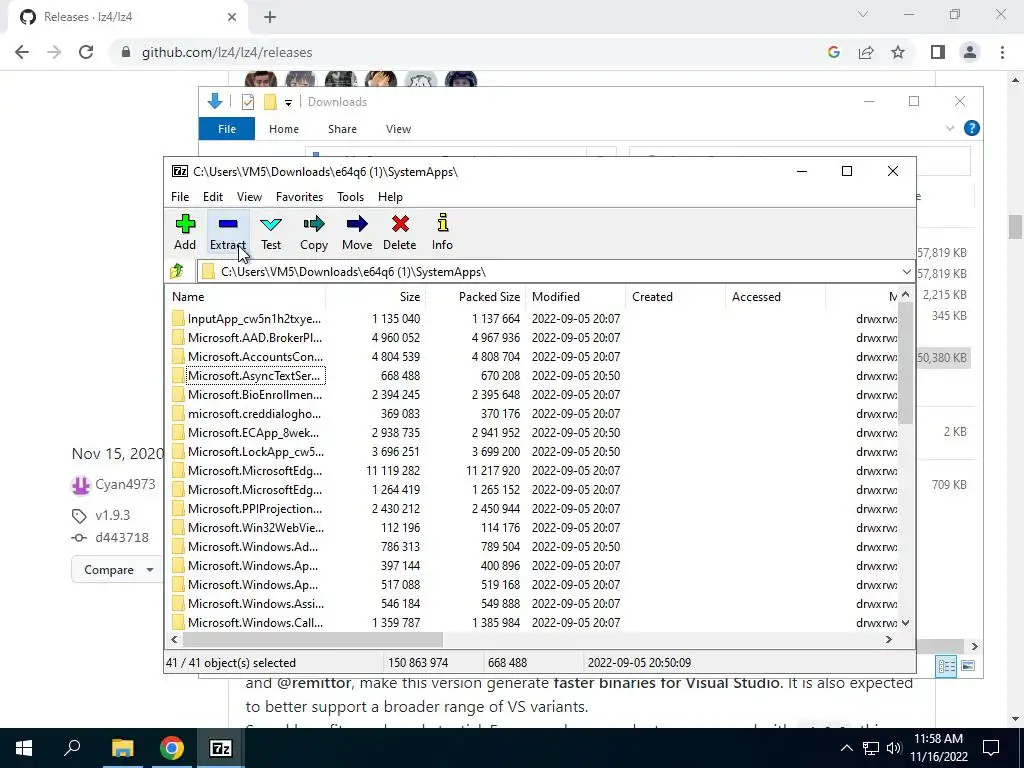
Task: Open the Share tab in Downloads Explorer window
Action: tap(342, 129)
